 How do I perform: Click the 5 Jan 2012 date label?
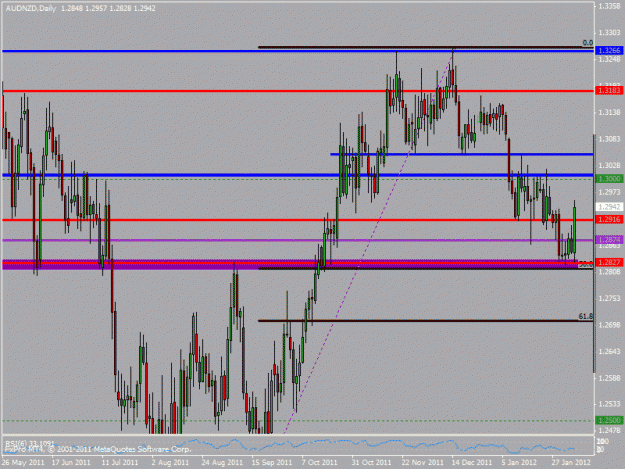click(x=520, y=463)
